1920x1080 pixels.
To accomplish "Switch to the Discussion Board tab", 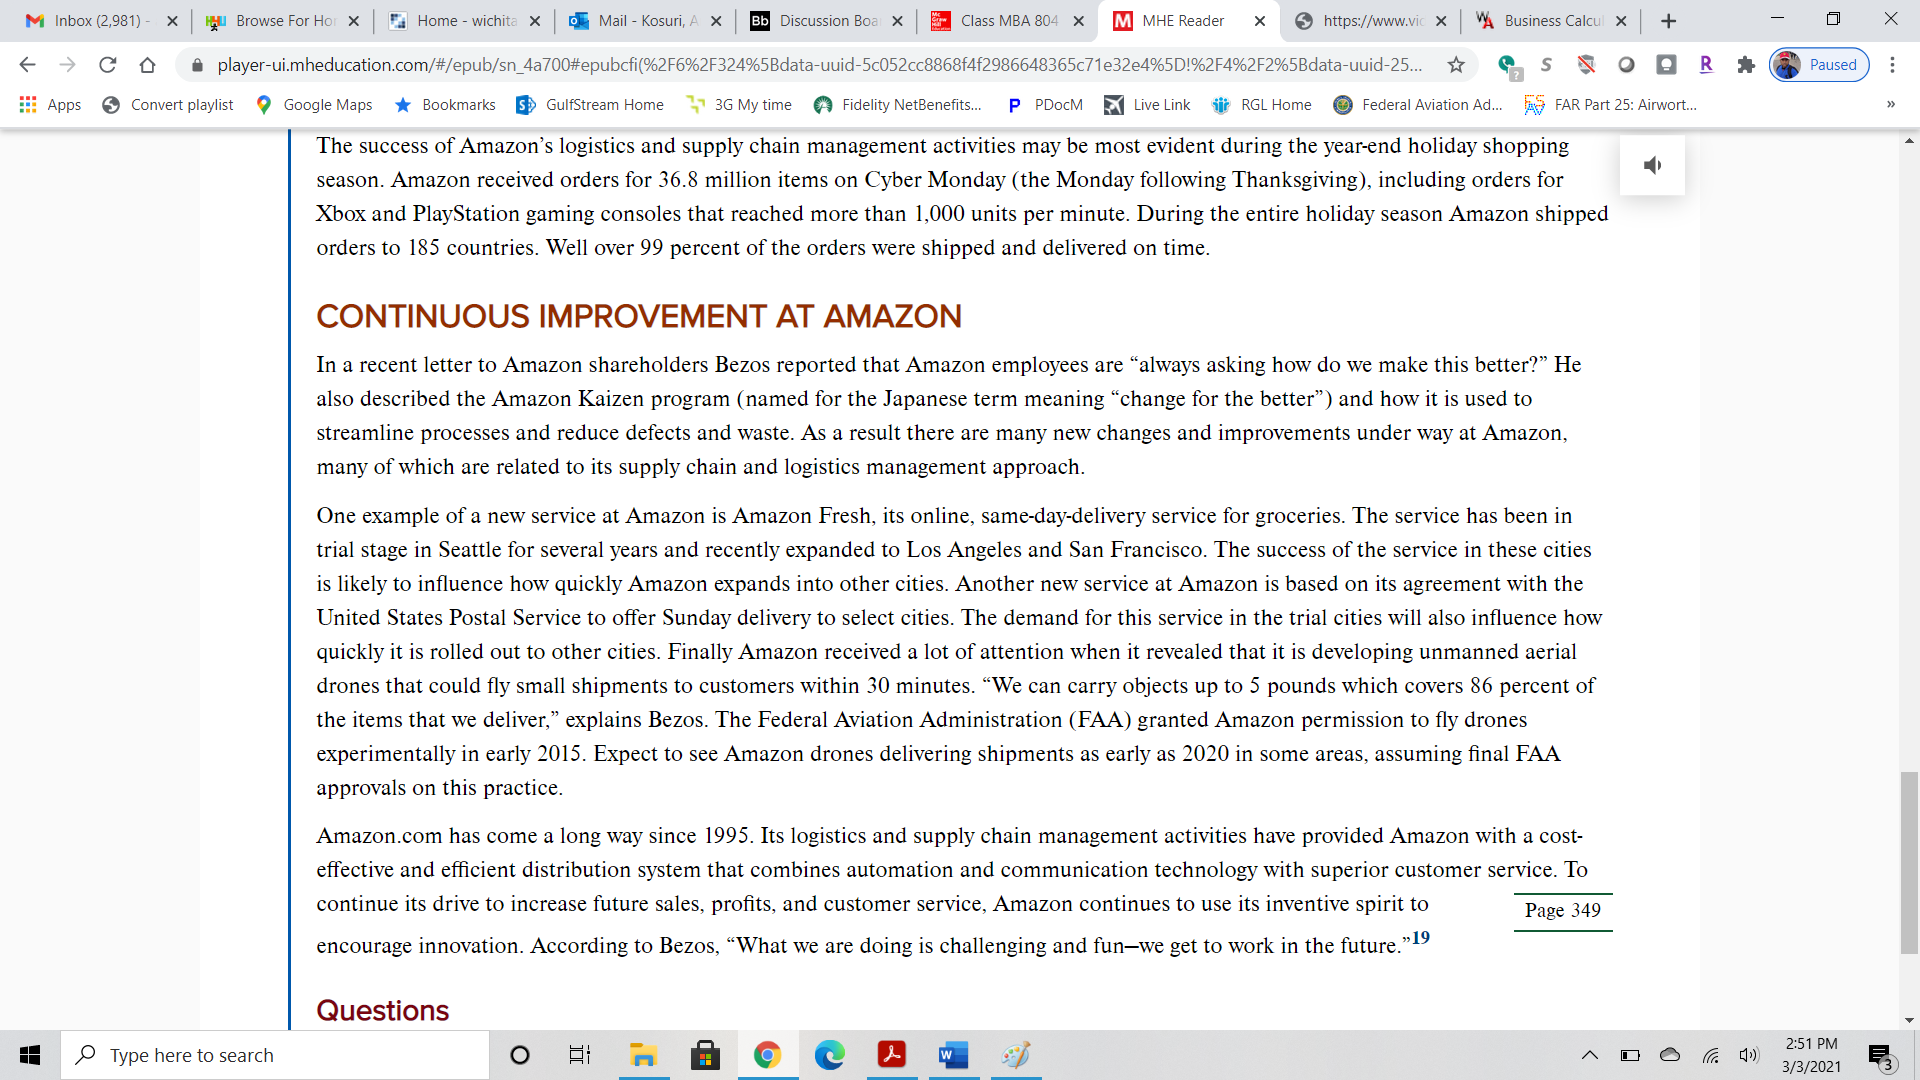I will pos(826,21).
